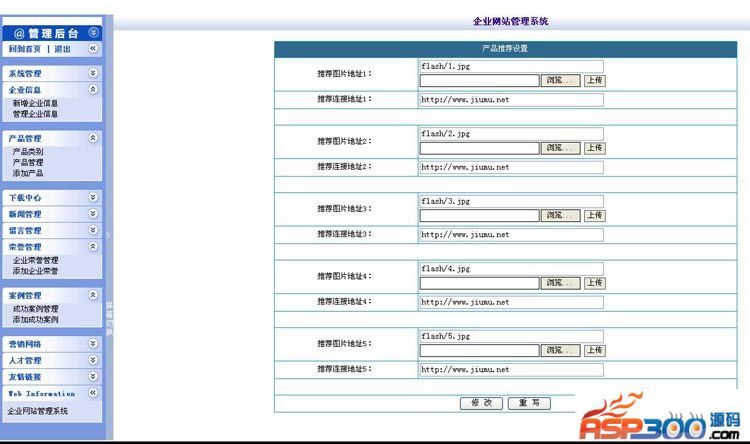Click the 推荐连接地址3 URL field
750x444 pixels.
(511, 235)
